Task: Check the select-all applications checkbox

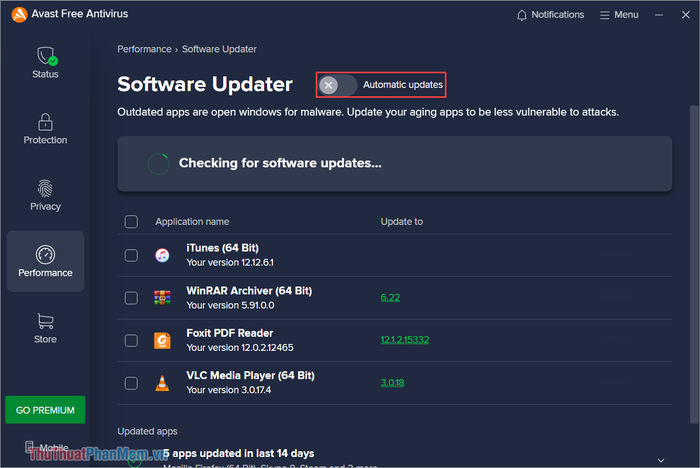Action: (x=131, y=221)
